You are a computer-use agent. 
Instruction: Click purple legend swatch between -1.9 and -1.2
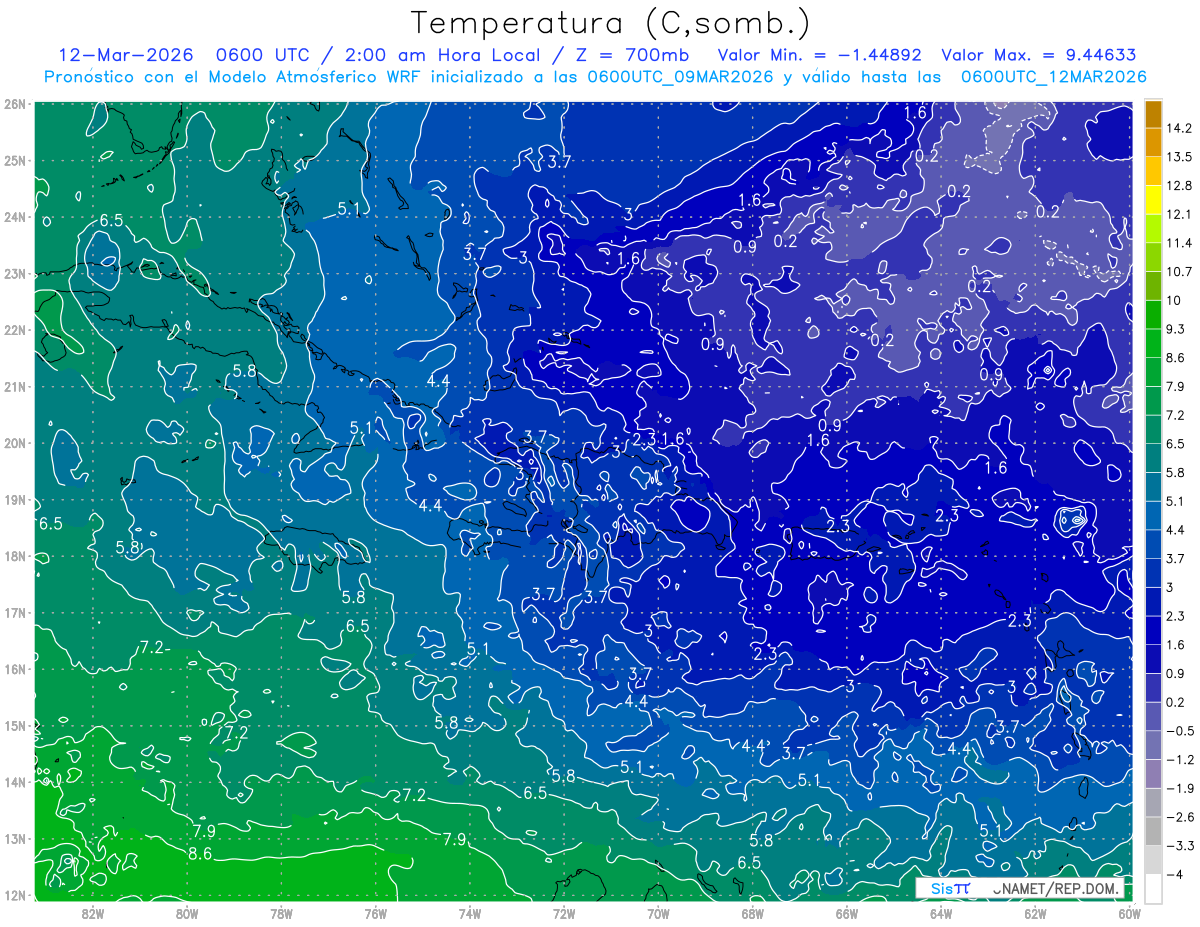(x=1153, y=773)
